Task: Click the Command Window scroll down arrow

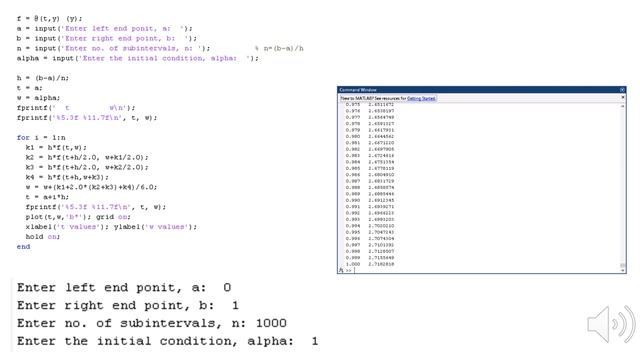Action: tap(623, 270)
